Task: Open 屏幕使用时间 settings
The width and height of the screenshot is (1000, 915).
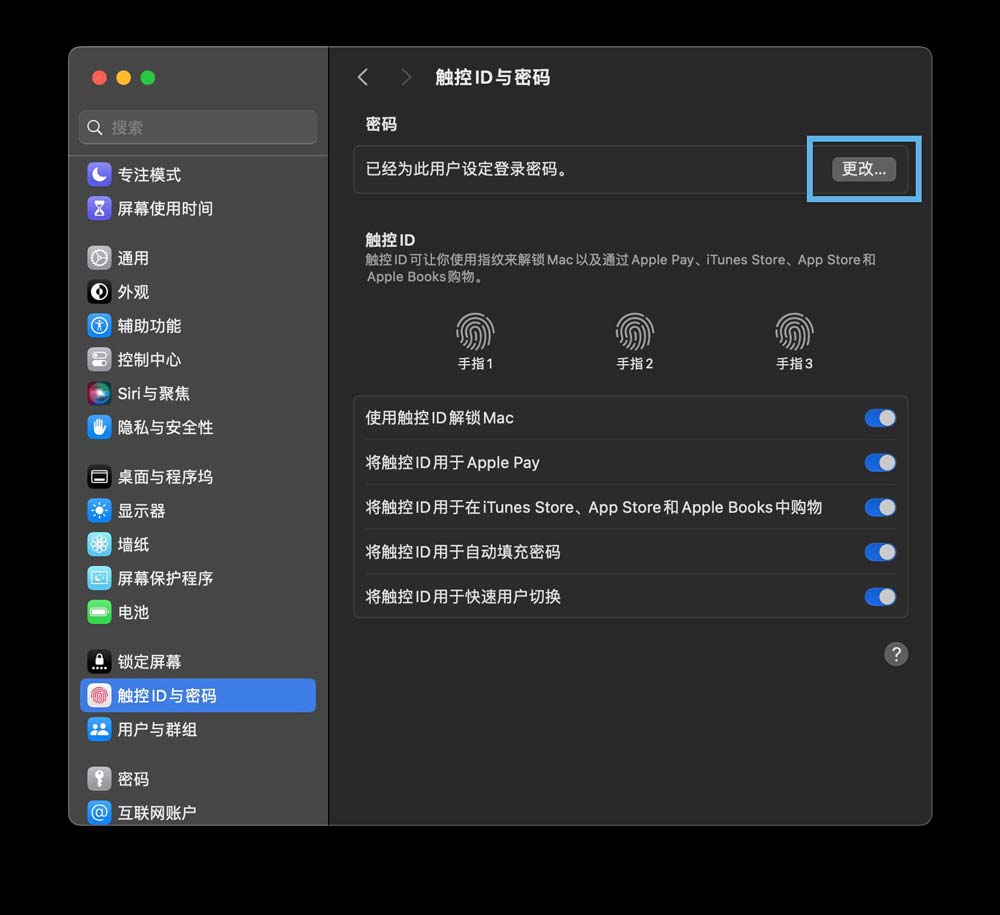Action: [164, 209]
